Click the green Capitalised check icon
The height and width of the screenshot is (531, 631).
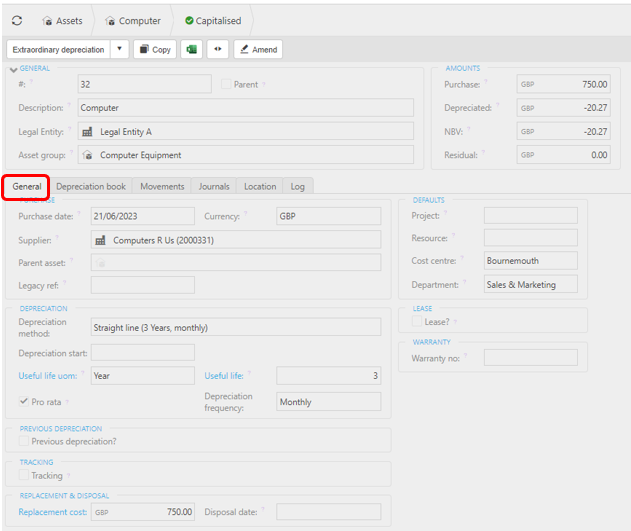tap(189, 21)
